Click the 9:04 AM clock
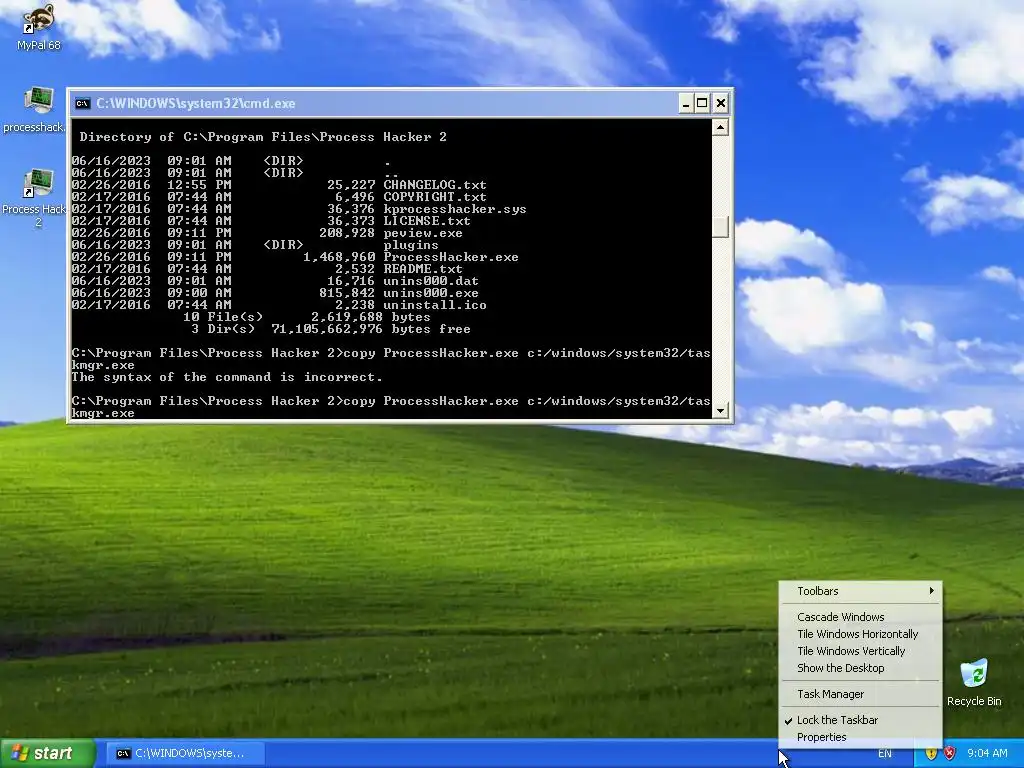The width and height of the screenshot is (1024, 768). [987, 753]
